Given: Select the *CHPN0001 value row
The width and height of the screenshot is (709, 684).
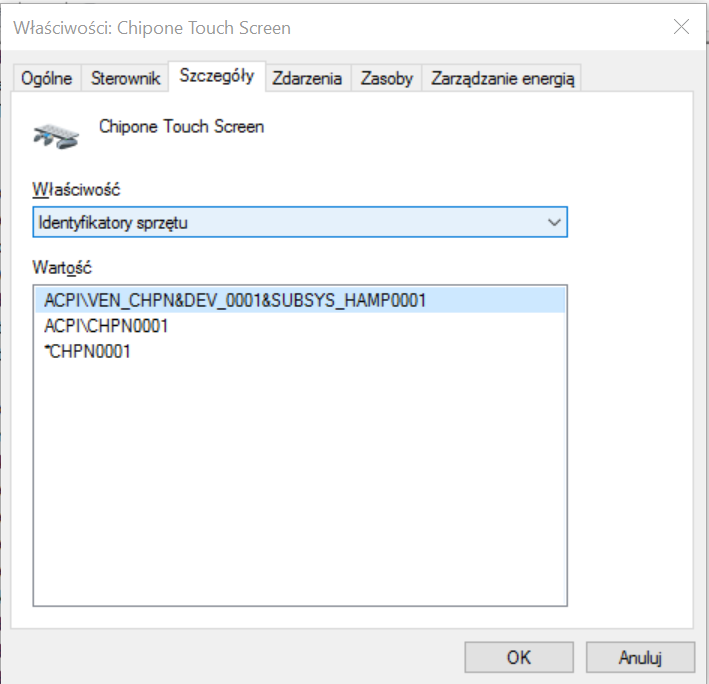Looking at the screenshot, I should [300, 351].
